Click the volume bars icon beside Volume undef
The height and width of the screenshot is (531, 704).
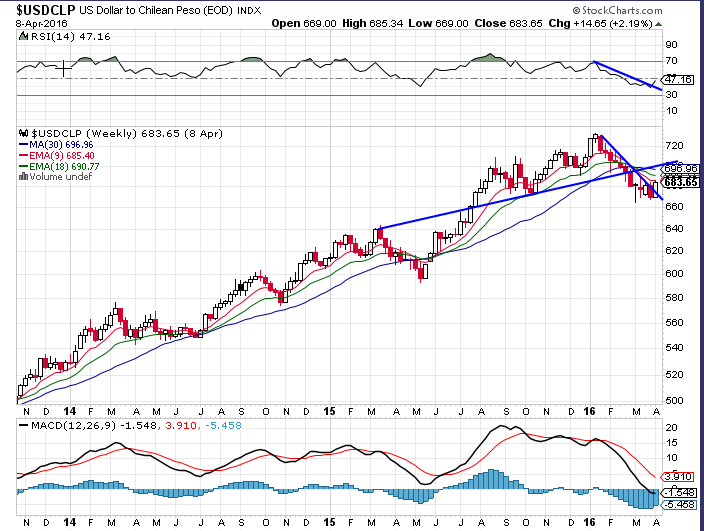pyautogui.click(x=23, y=176)
